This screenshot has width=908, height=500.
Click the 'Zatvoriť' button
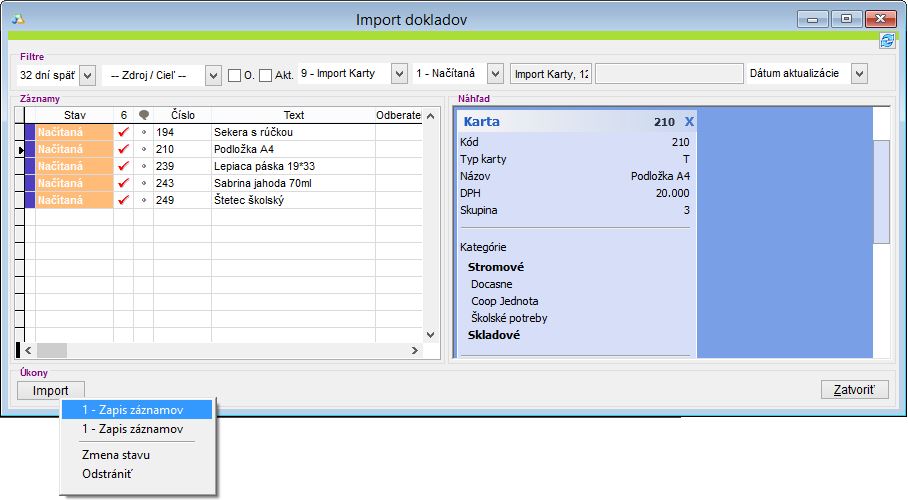coord(854,390)
